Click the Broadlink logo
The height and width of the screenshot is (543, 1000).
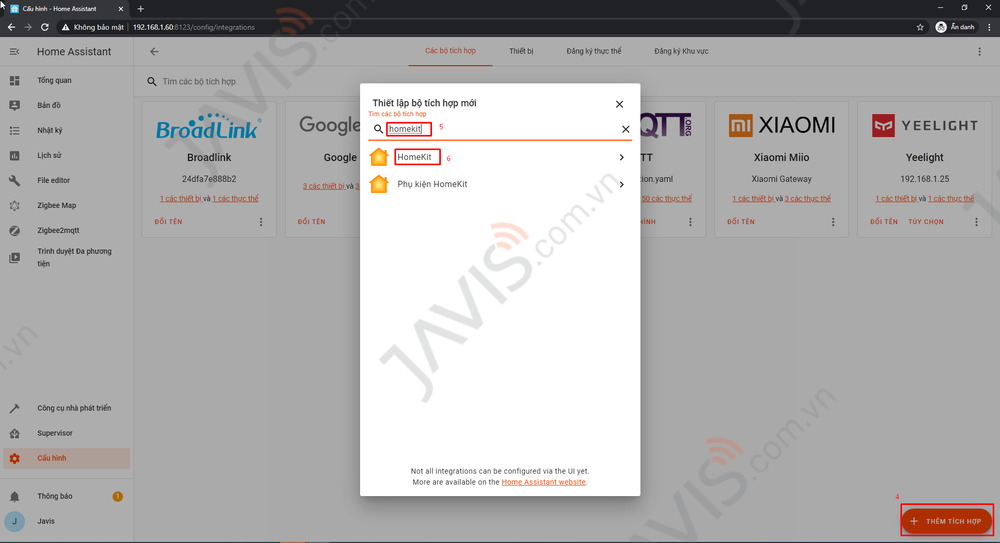[x=209, y=126]
